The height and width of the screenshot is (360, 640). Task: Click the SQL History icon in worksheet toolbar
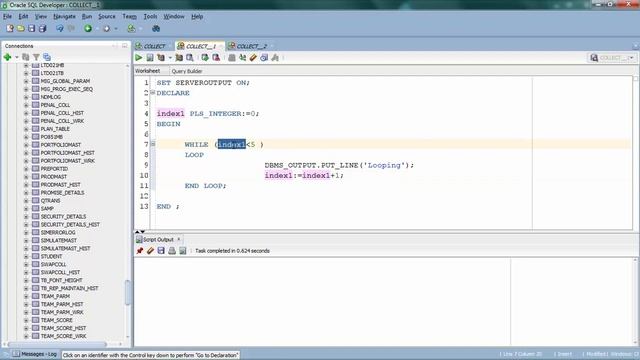click(264, 58)
